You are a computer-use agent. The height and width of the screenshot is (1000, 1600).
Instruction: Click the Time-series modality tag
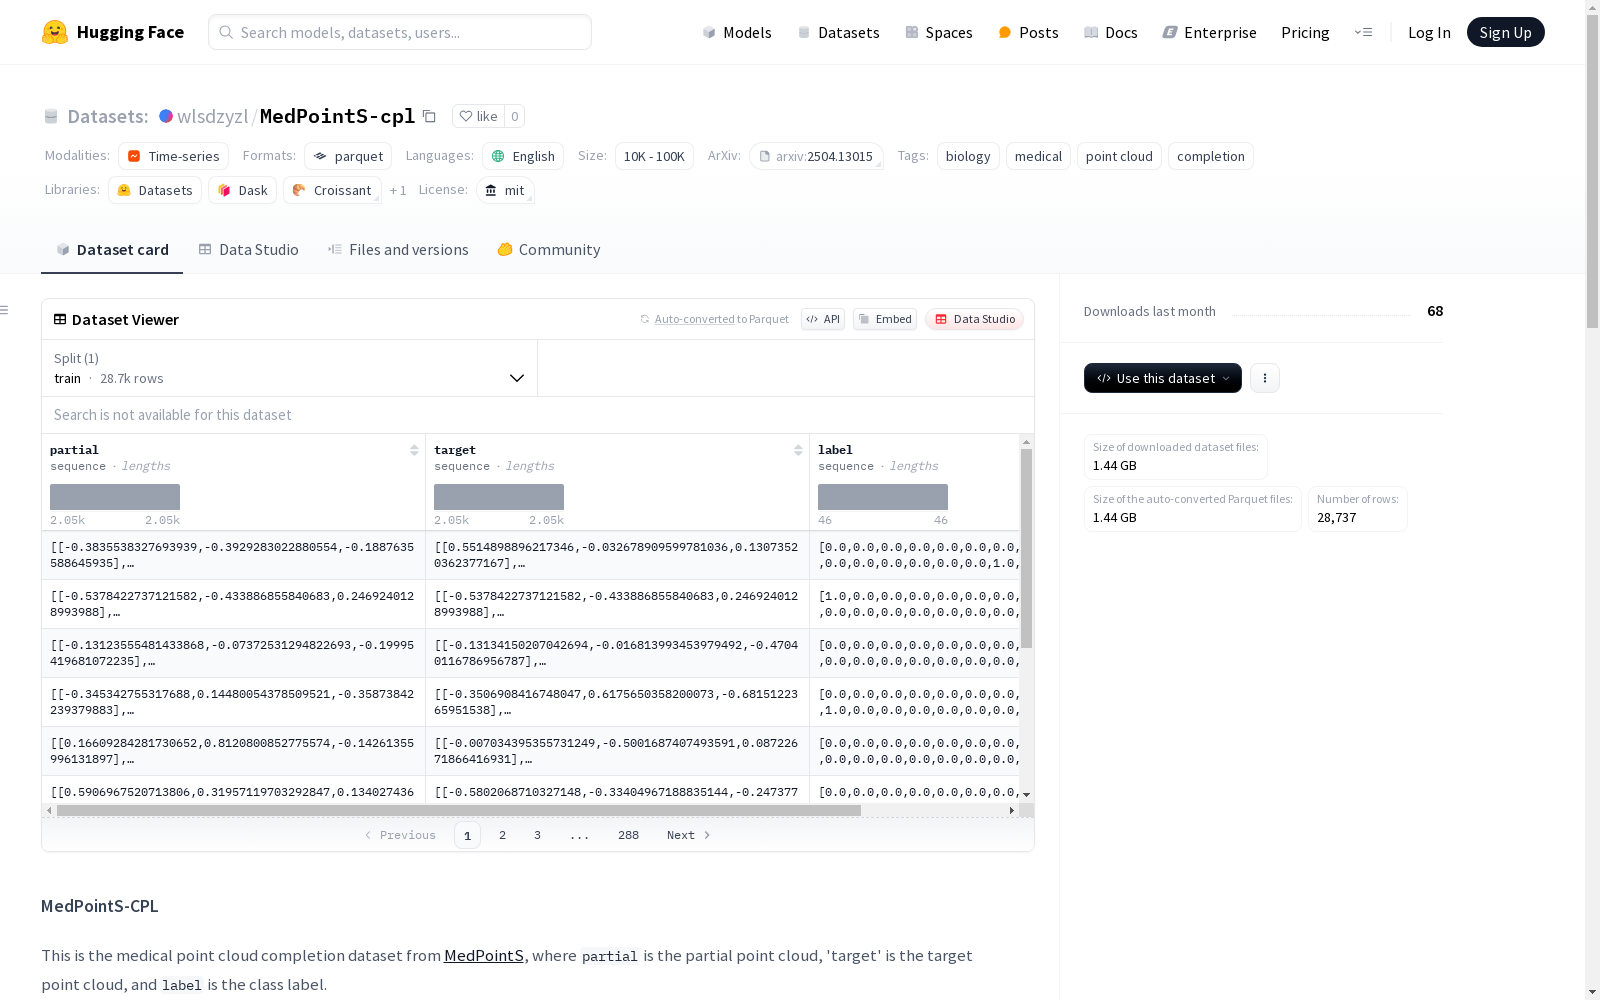point(173,156)
